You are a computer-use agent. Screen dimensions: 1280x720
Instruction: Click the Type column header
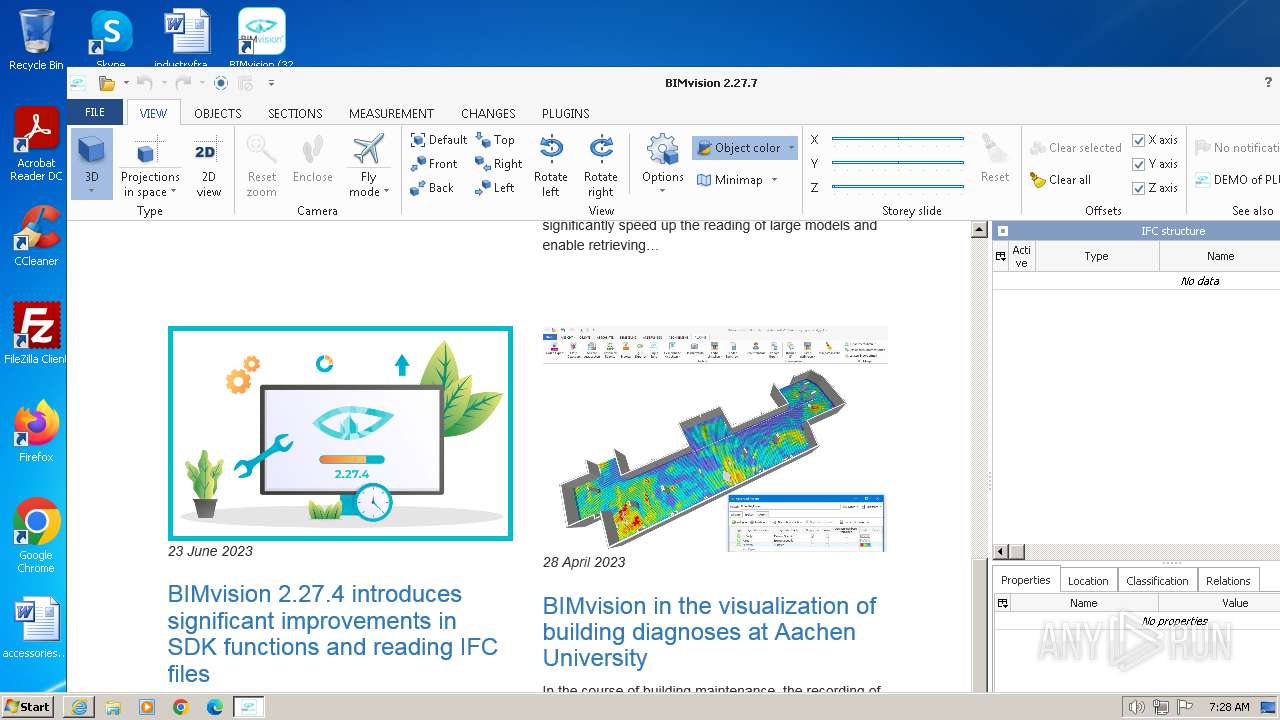1097,256
